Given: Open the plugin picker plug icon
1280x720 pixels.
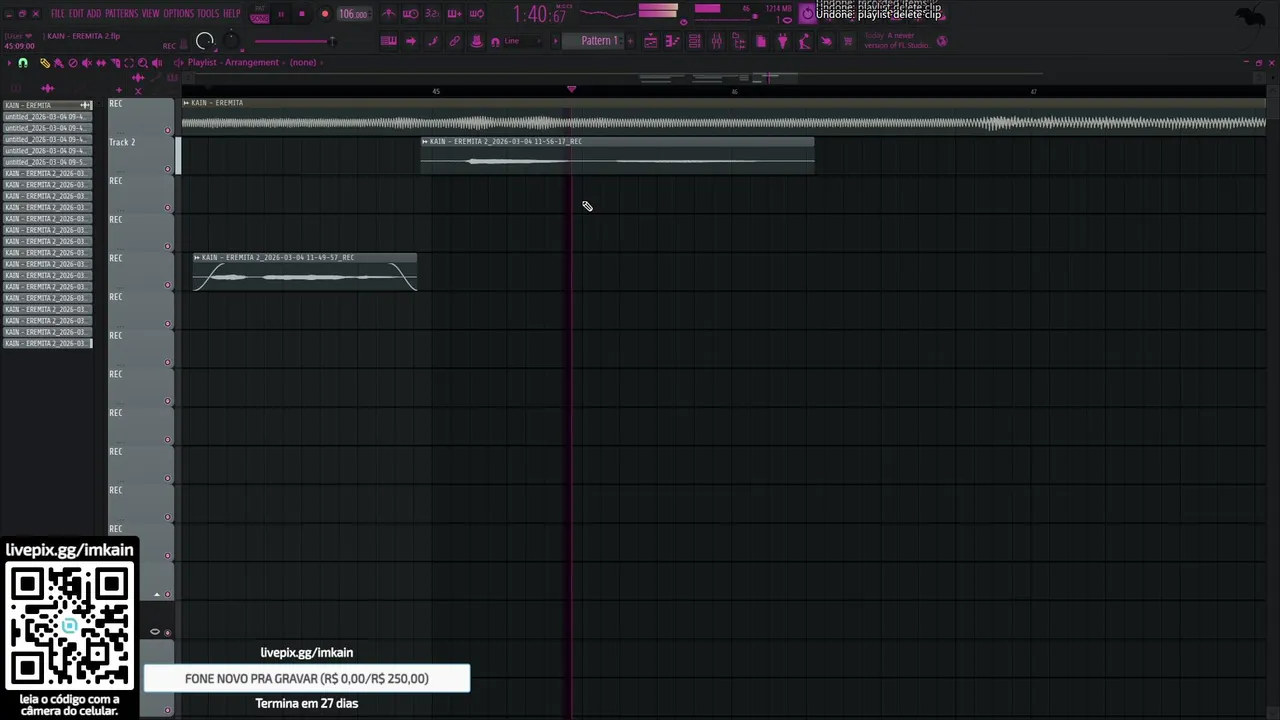Looking at the screenshot, I should tap(783, 41).
